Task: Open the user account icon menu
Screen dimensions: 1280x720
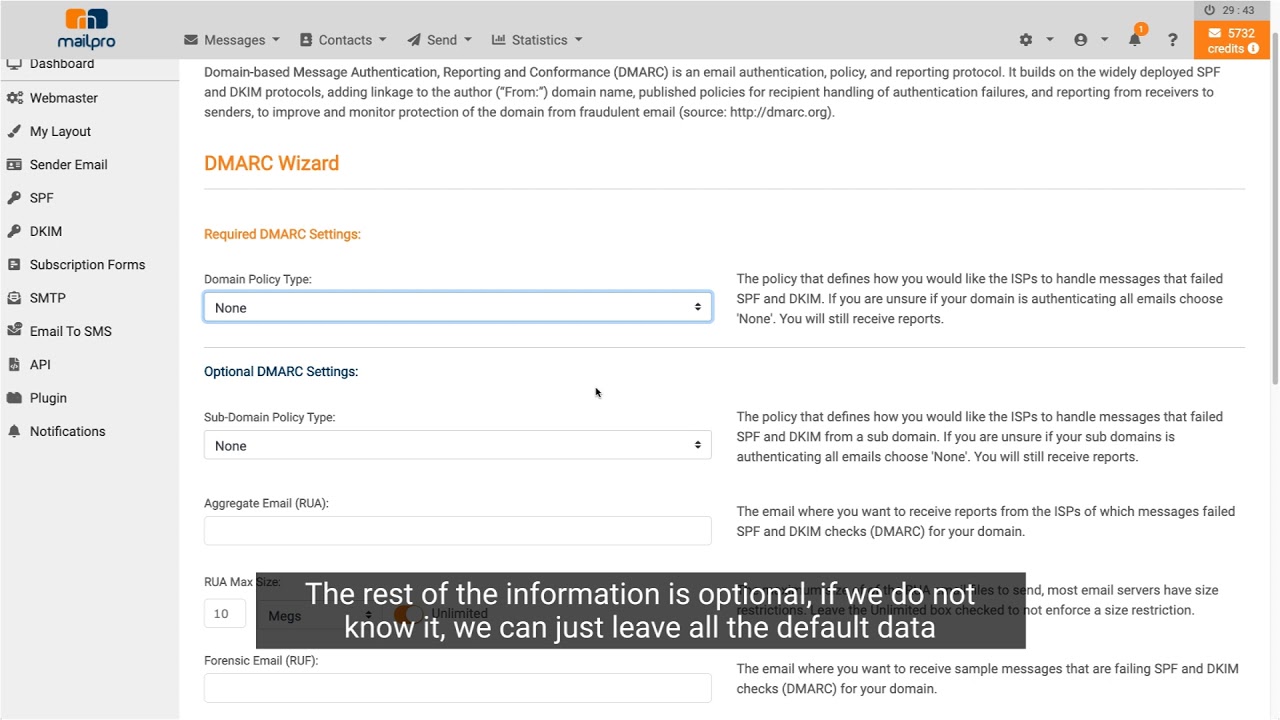Action: click(x=1080, y=40)
